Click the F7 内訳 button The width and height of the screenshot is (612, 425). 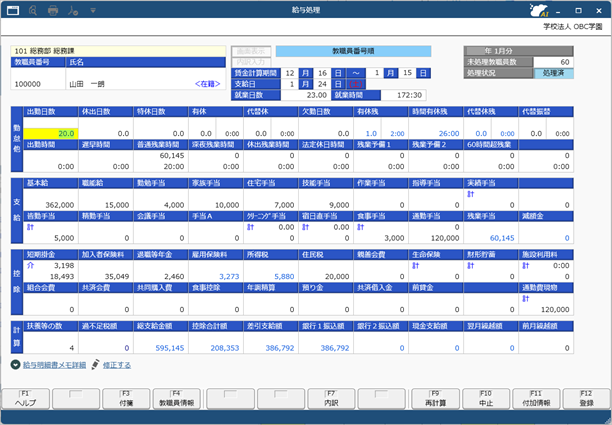(x=331, y=398)
